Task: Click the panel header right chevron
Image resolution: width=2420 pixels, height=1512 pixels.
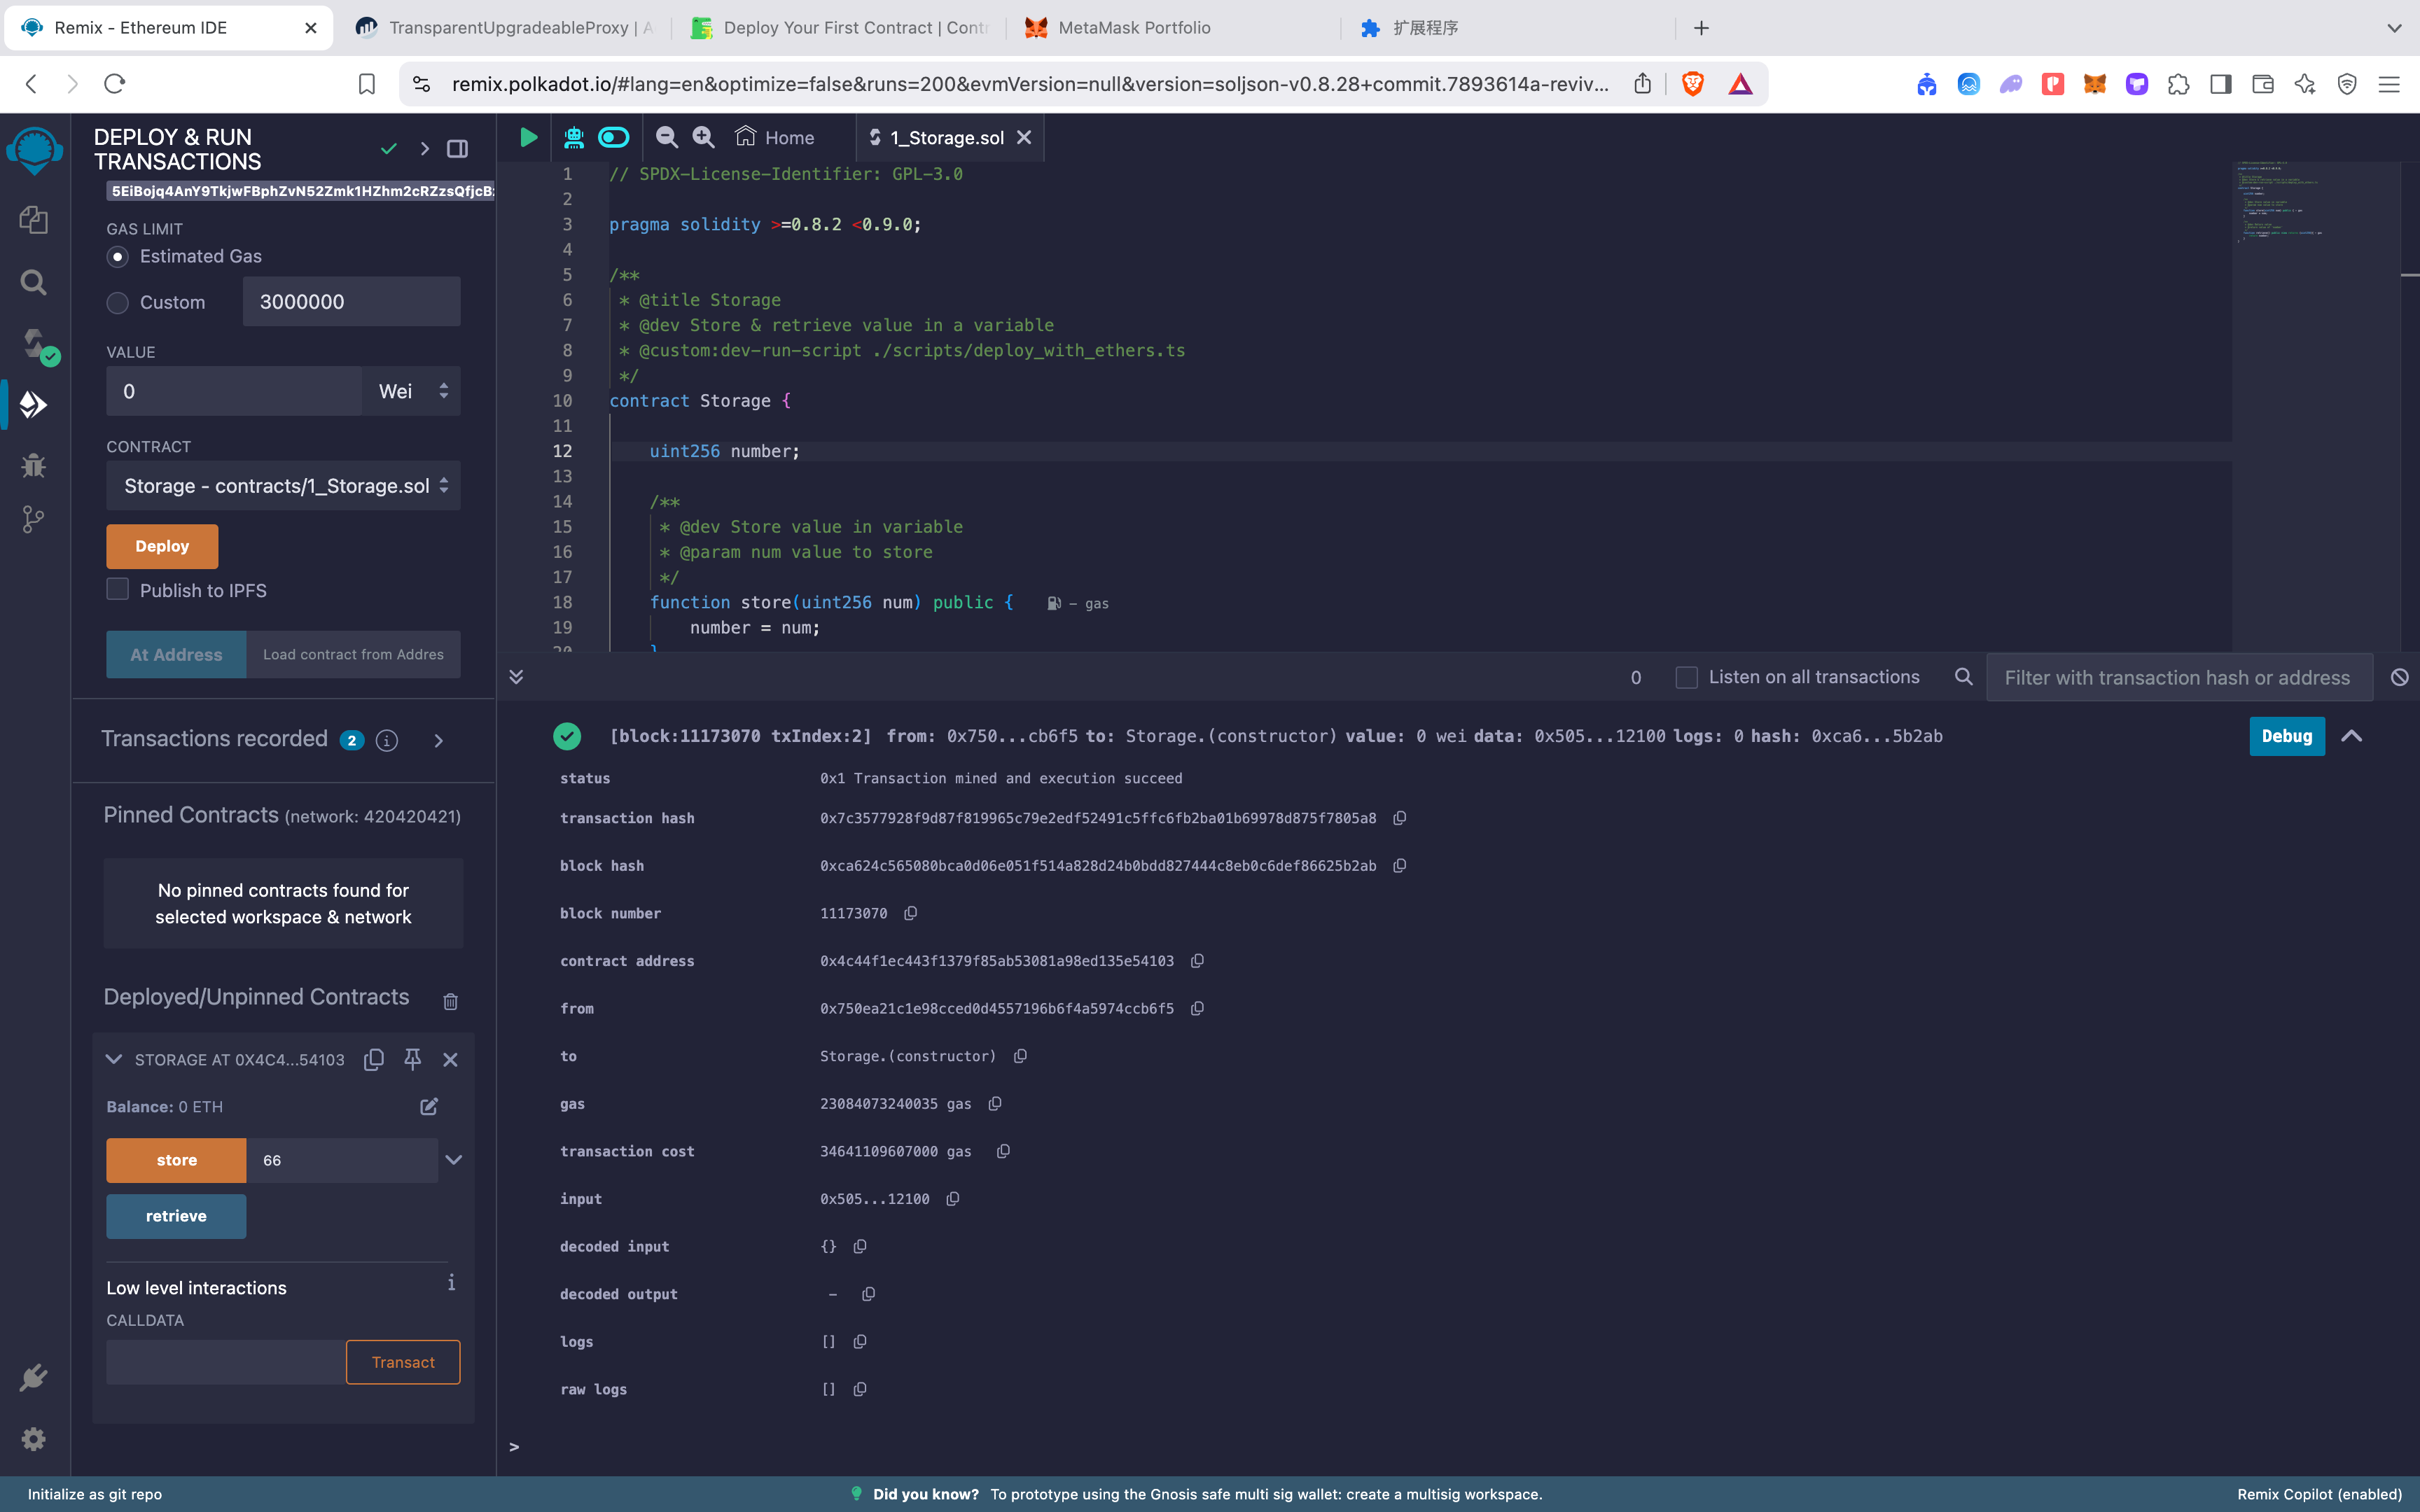Action: click(x=424, y=149)
